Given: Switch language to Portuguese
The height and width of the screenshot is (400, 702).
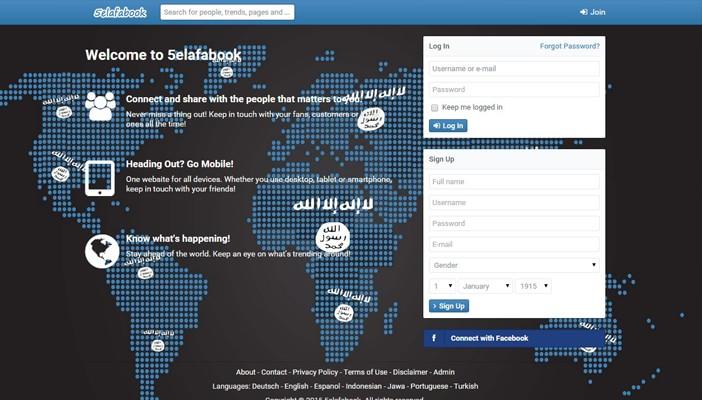Looking at the screenshot, I should (x=429, y=386).
